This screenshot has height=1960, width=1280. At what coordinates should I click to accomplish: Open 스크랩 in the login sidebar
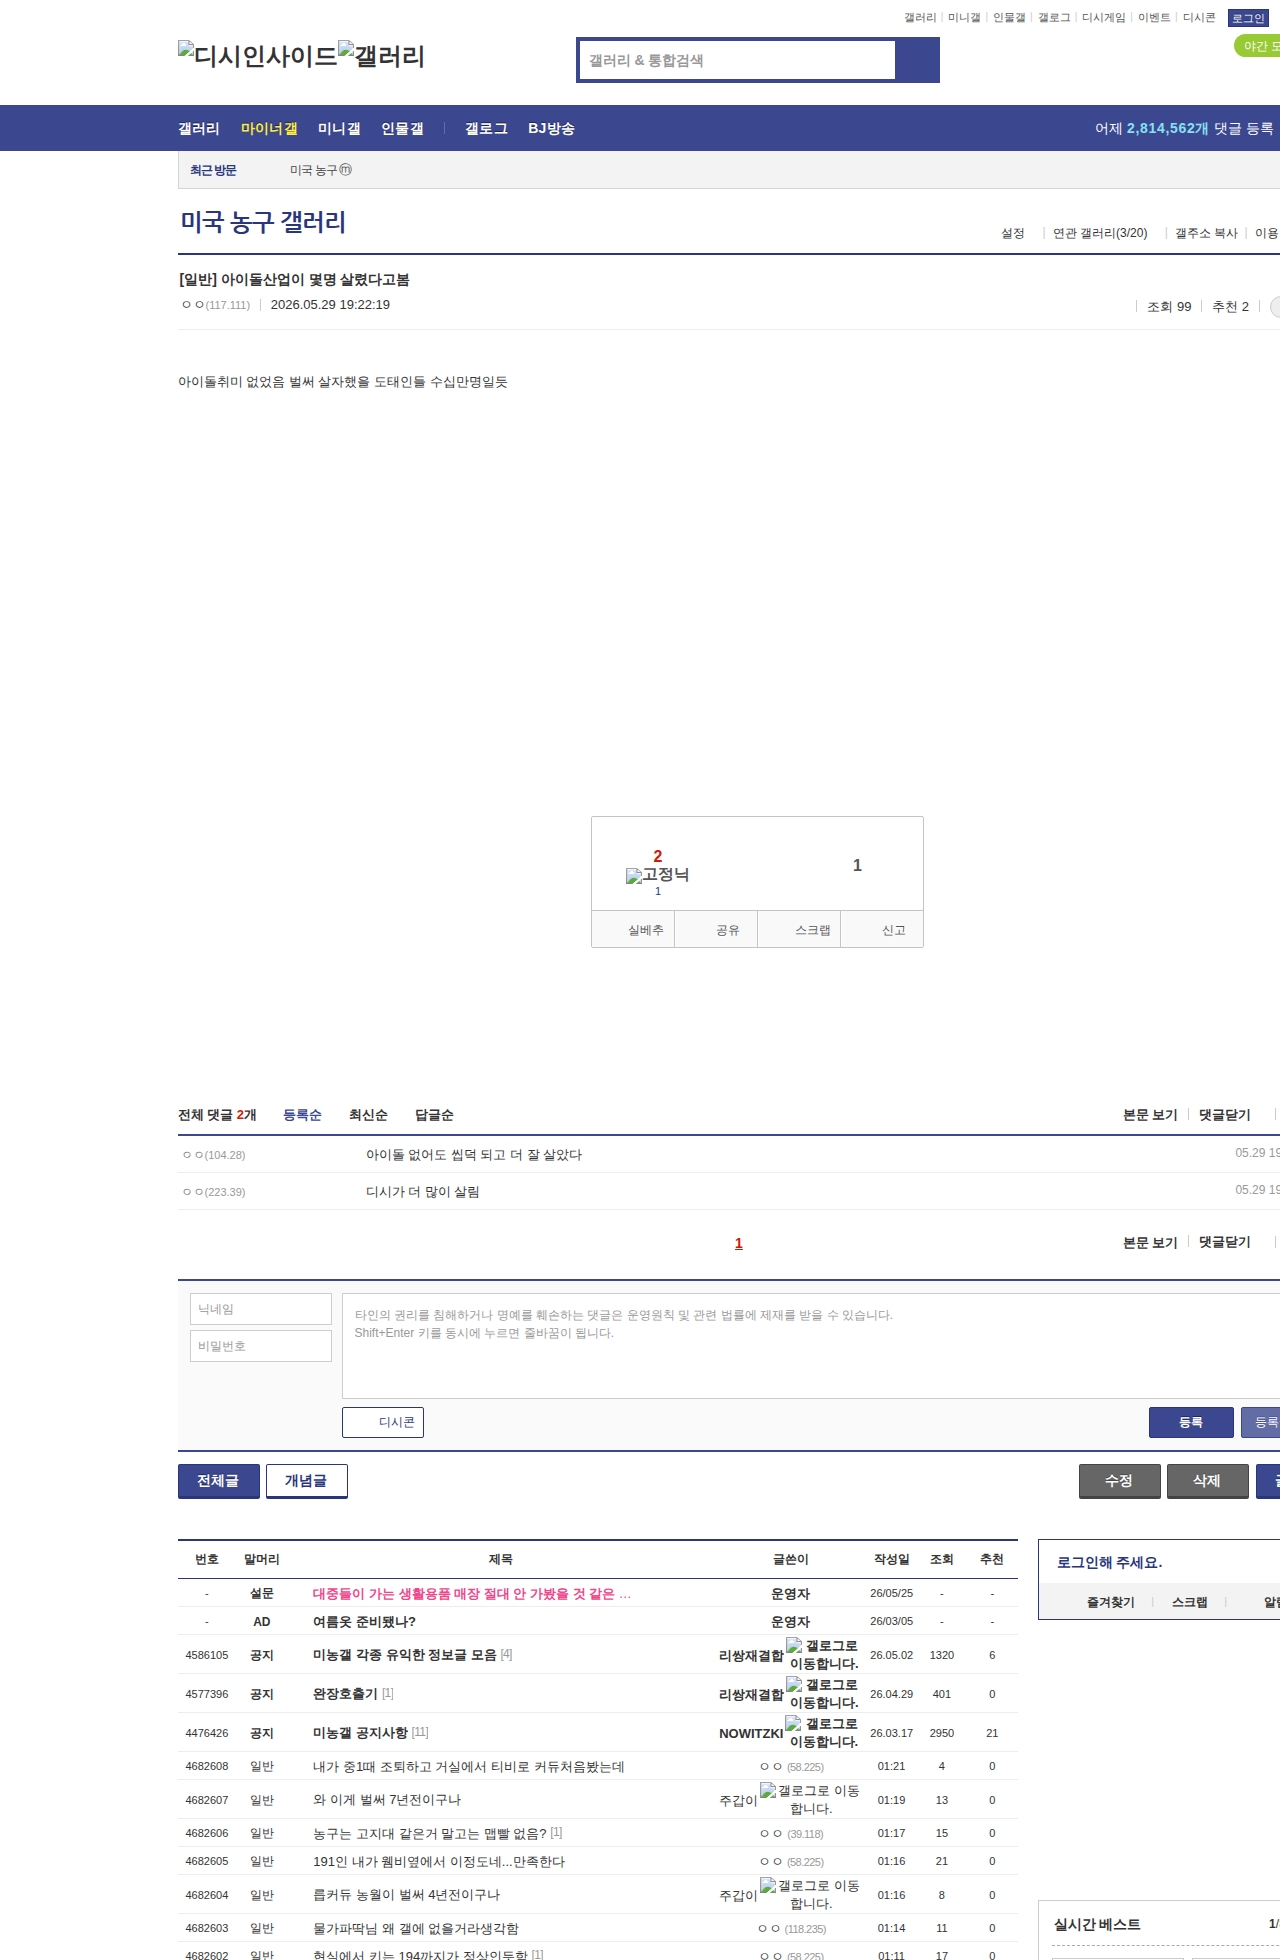[1189, 1602]
